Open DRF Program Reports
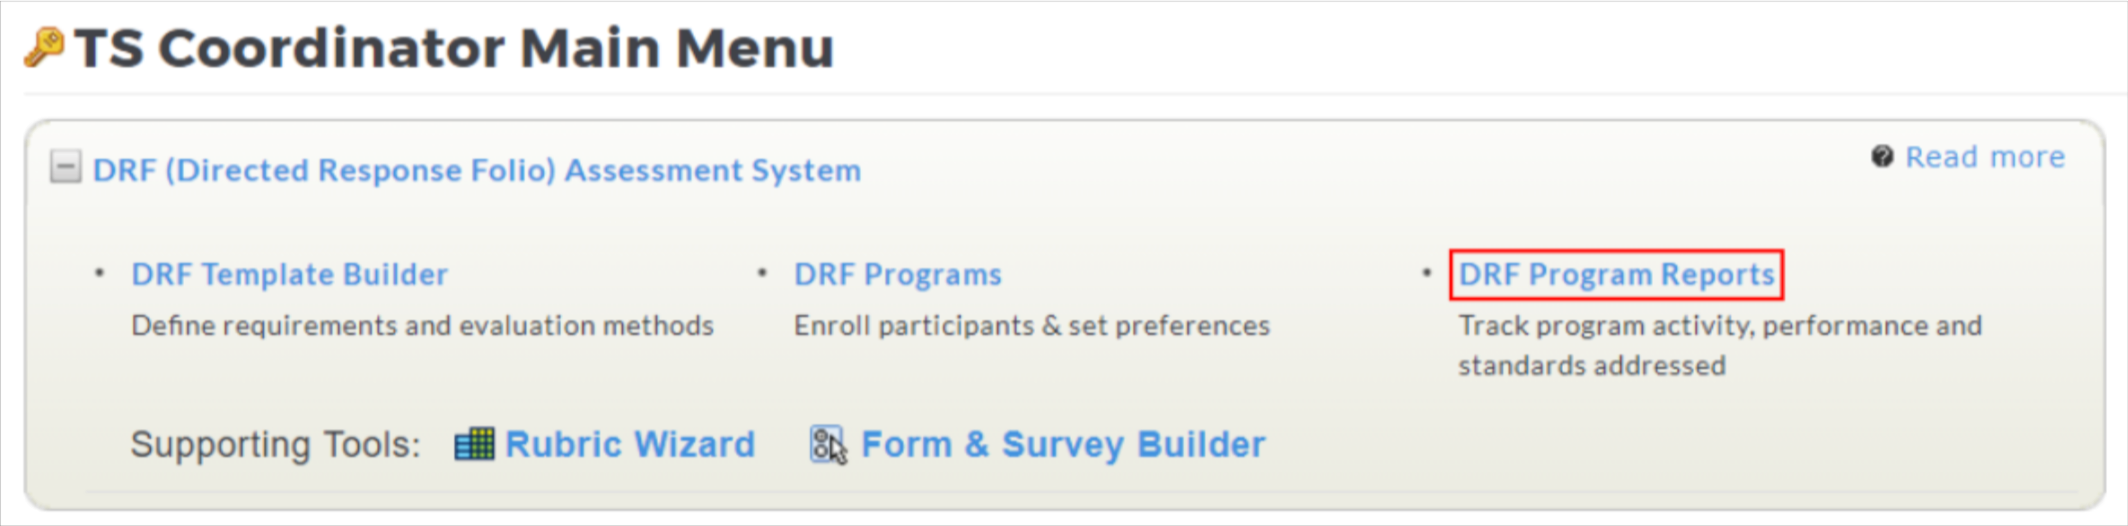This screenshot has height=526, width=2128. click(x=1616, y=274)
